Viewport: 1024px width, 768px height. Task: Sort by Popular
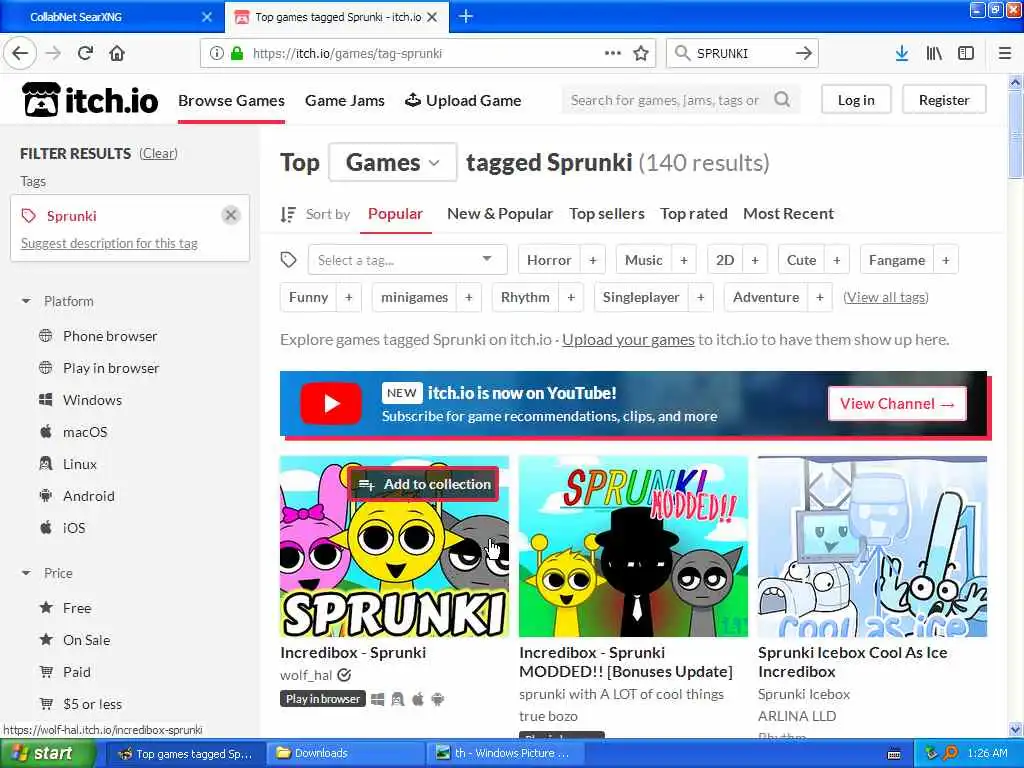(395, 214)
